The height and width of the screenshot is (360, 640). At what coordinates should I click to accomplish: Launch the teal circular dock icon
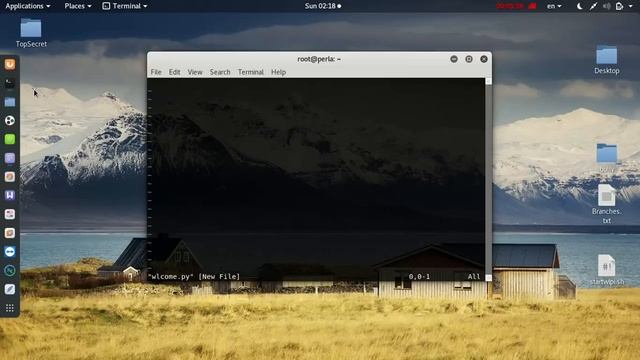10,270
